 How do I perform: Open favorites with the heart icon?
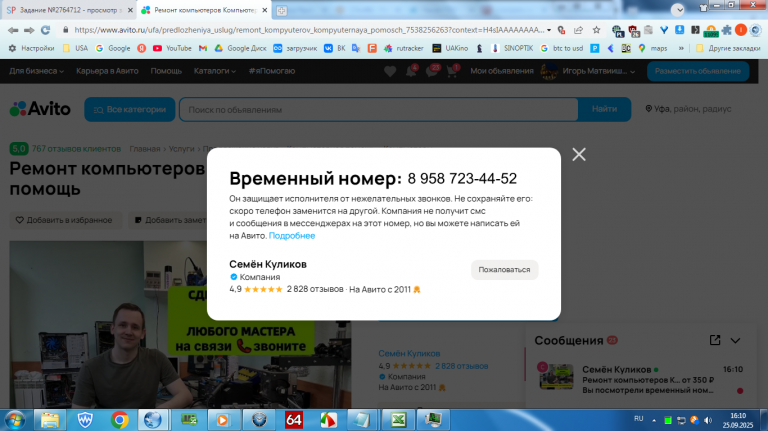pyautogui.click(x=390, y=72)
